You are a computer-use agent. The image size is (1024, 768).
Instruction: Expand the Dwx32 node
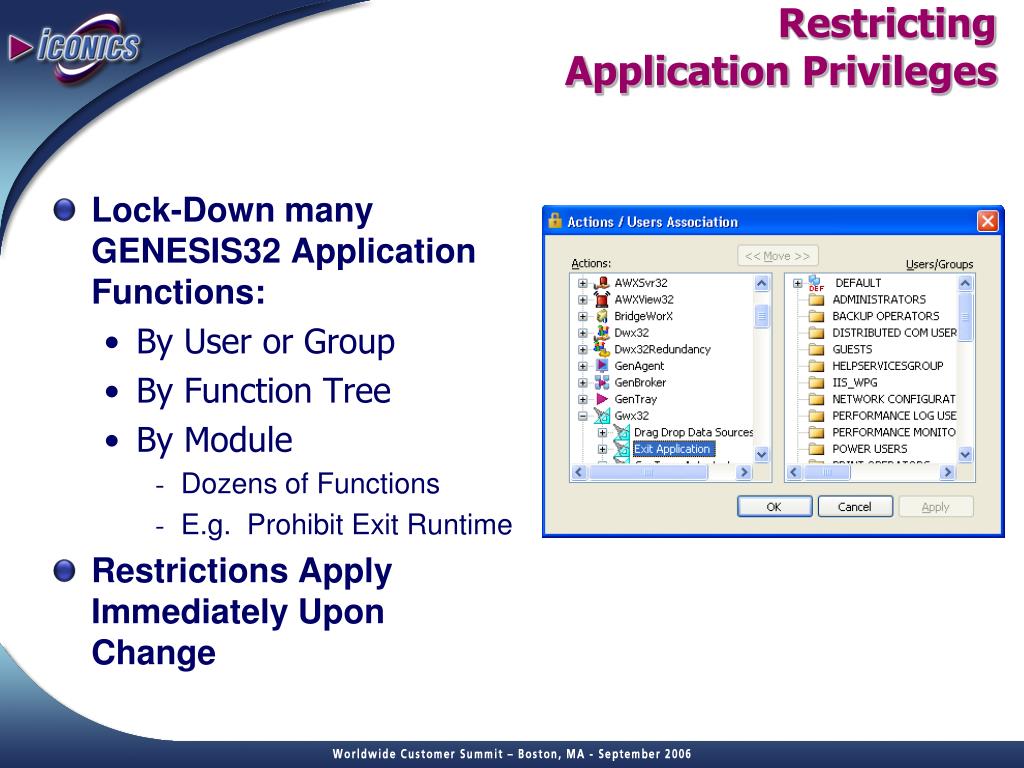pos(583,333)
